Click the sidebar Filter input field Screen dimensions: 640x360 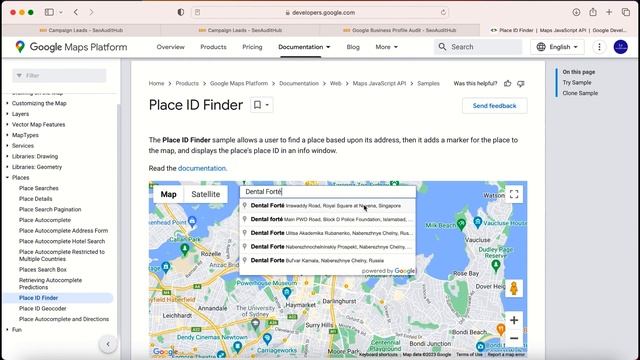click(59, 76)
